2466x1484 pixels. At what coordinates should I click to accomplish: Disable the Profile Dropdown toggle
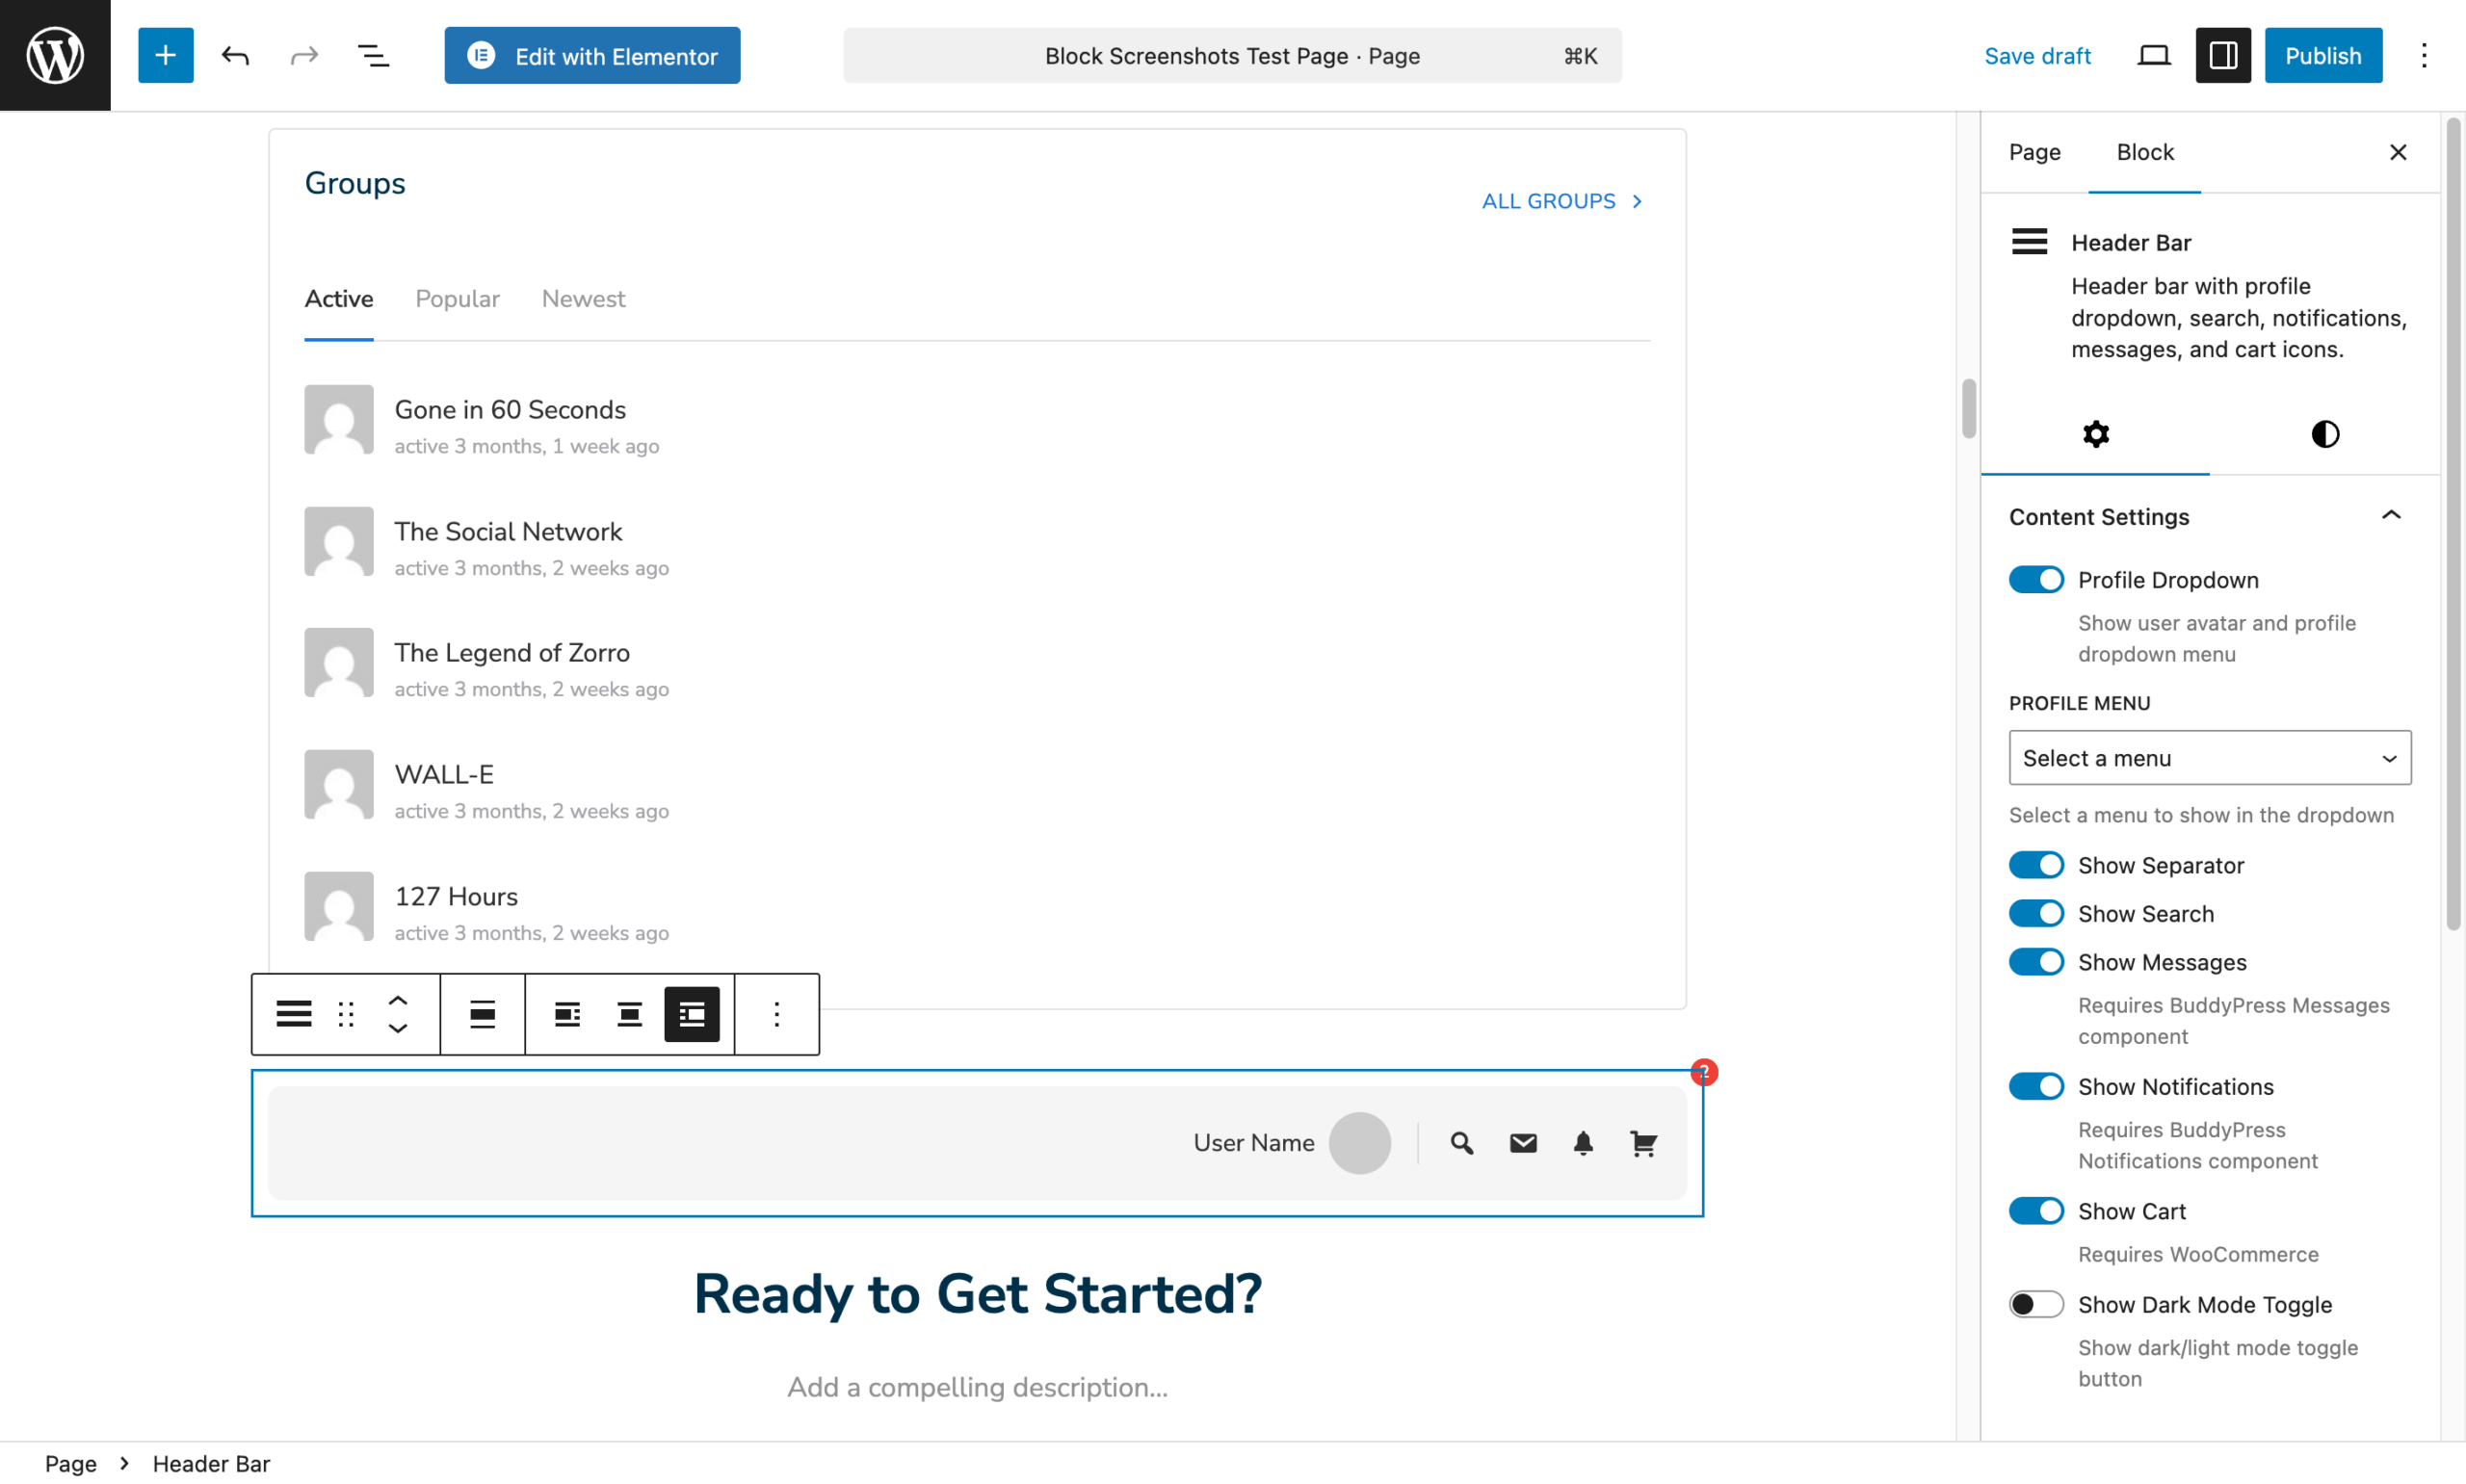tap(2035, 580)
